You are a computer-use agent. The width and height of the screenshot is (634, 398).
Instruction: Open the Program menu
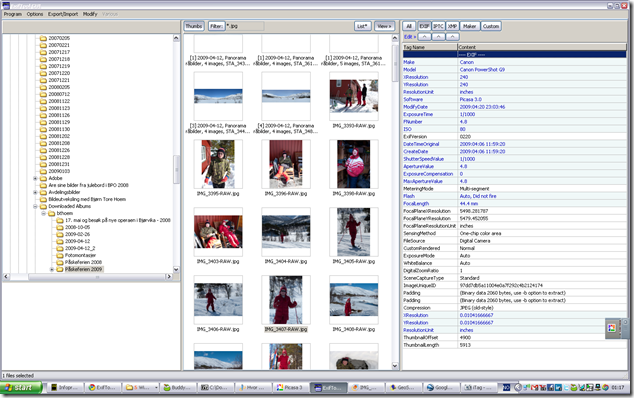click(13, 14)
